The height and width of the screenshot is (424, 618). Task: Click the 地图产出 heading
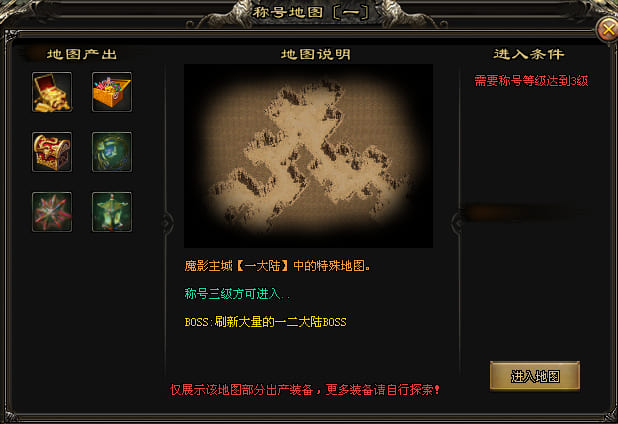pyautogui.click(x=82, y=54)
